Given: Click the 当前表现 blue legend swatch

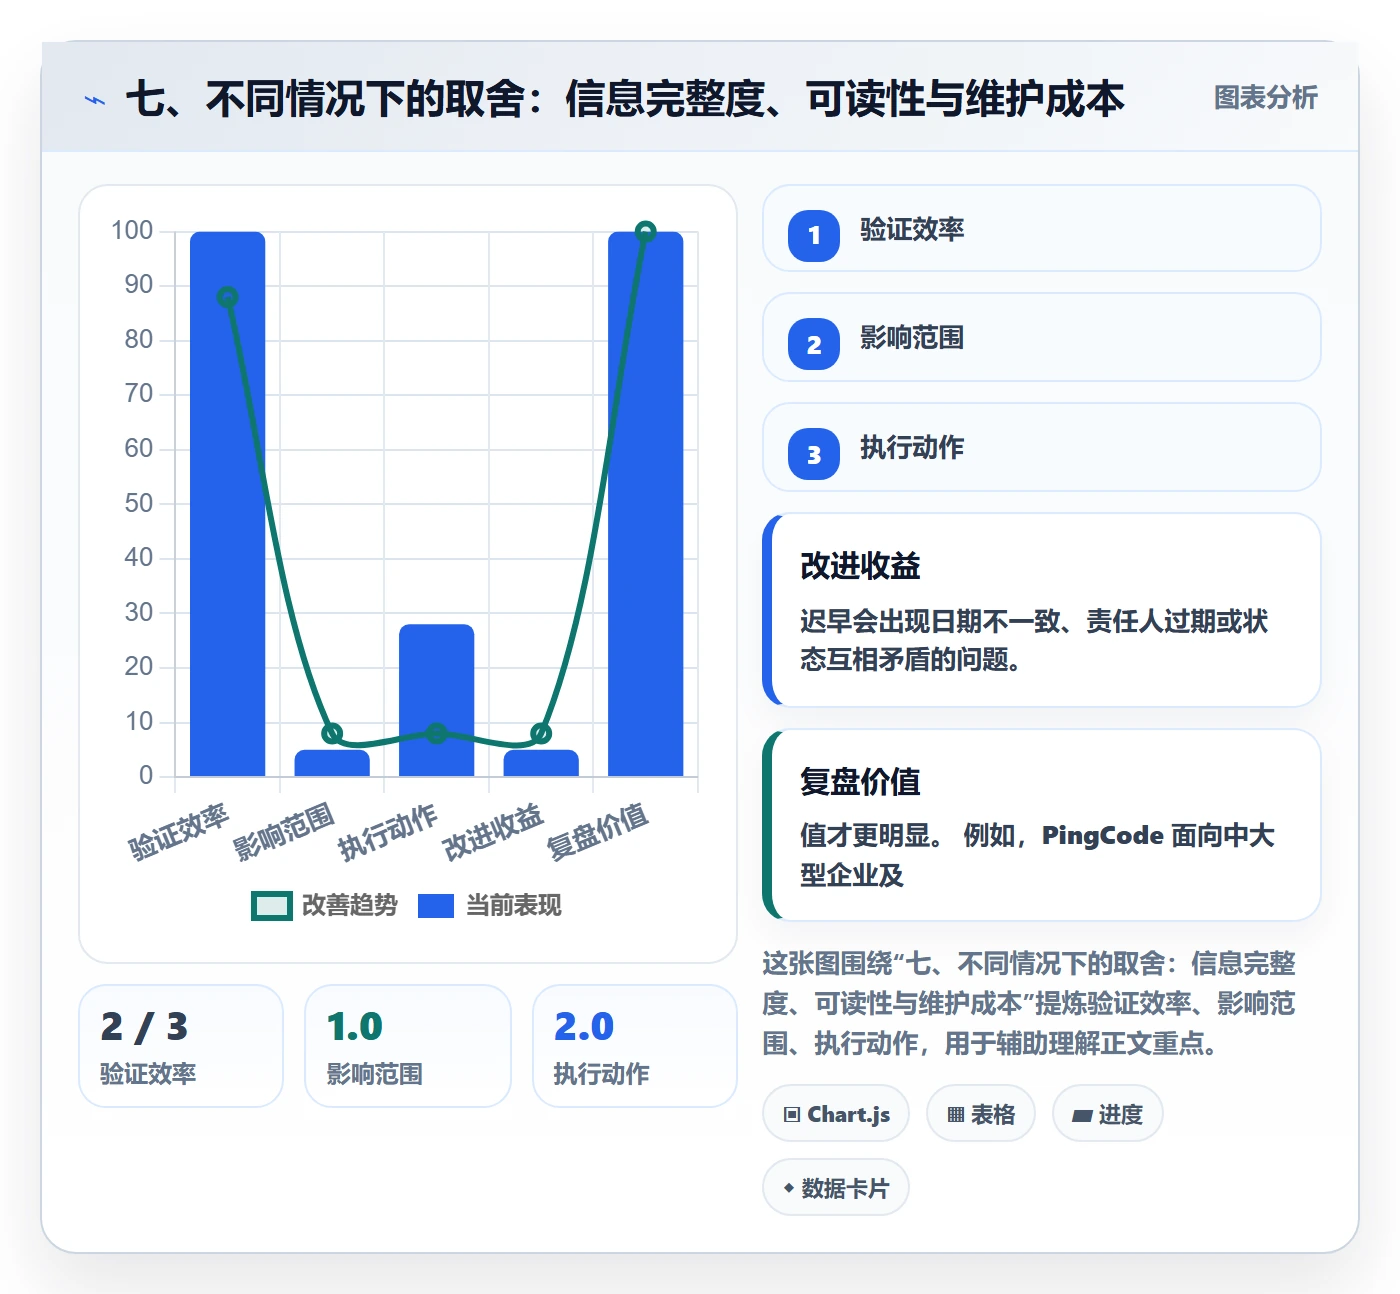Looking at the screenshot, I should [x=435, y=905].
